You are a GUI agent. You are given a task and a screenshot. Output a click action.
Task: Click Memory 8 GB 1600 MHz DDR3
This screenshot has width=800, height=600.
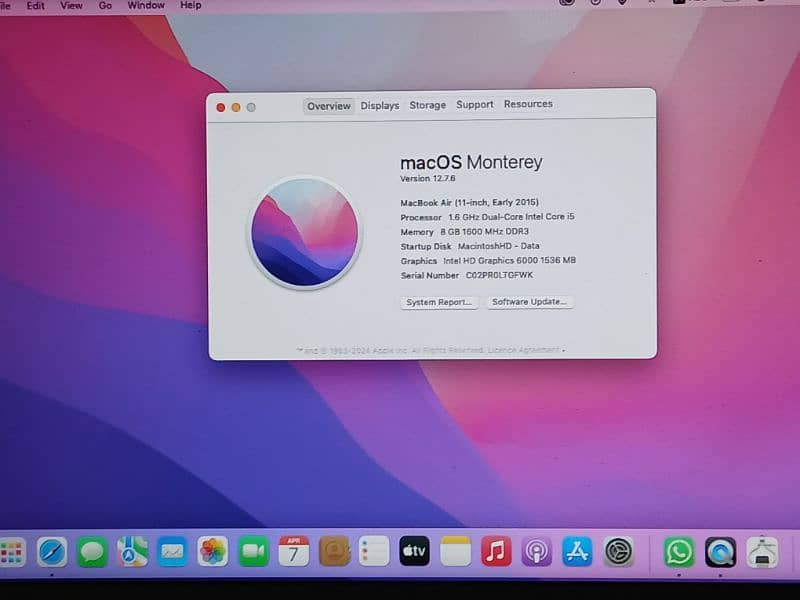coord(464,232)
